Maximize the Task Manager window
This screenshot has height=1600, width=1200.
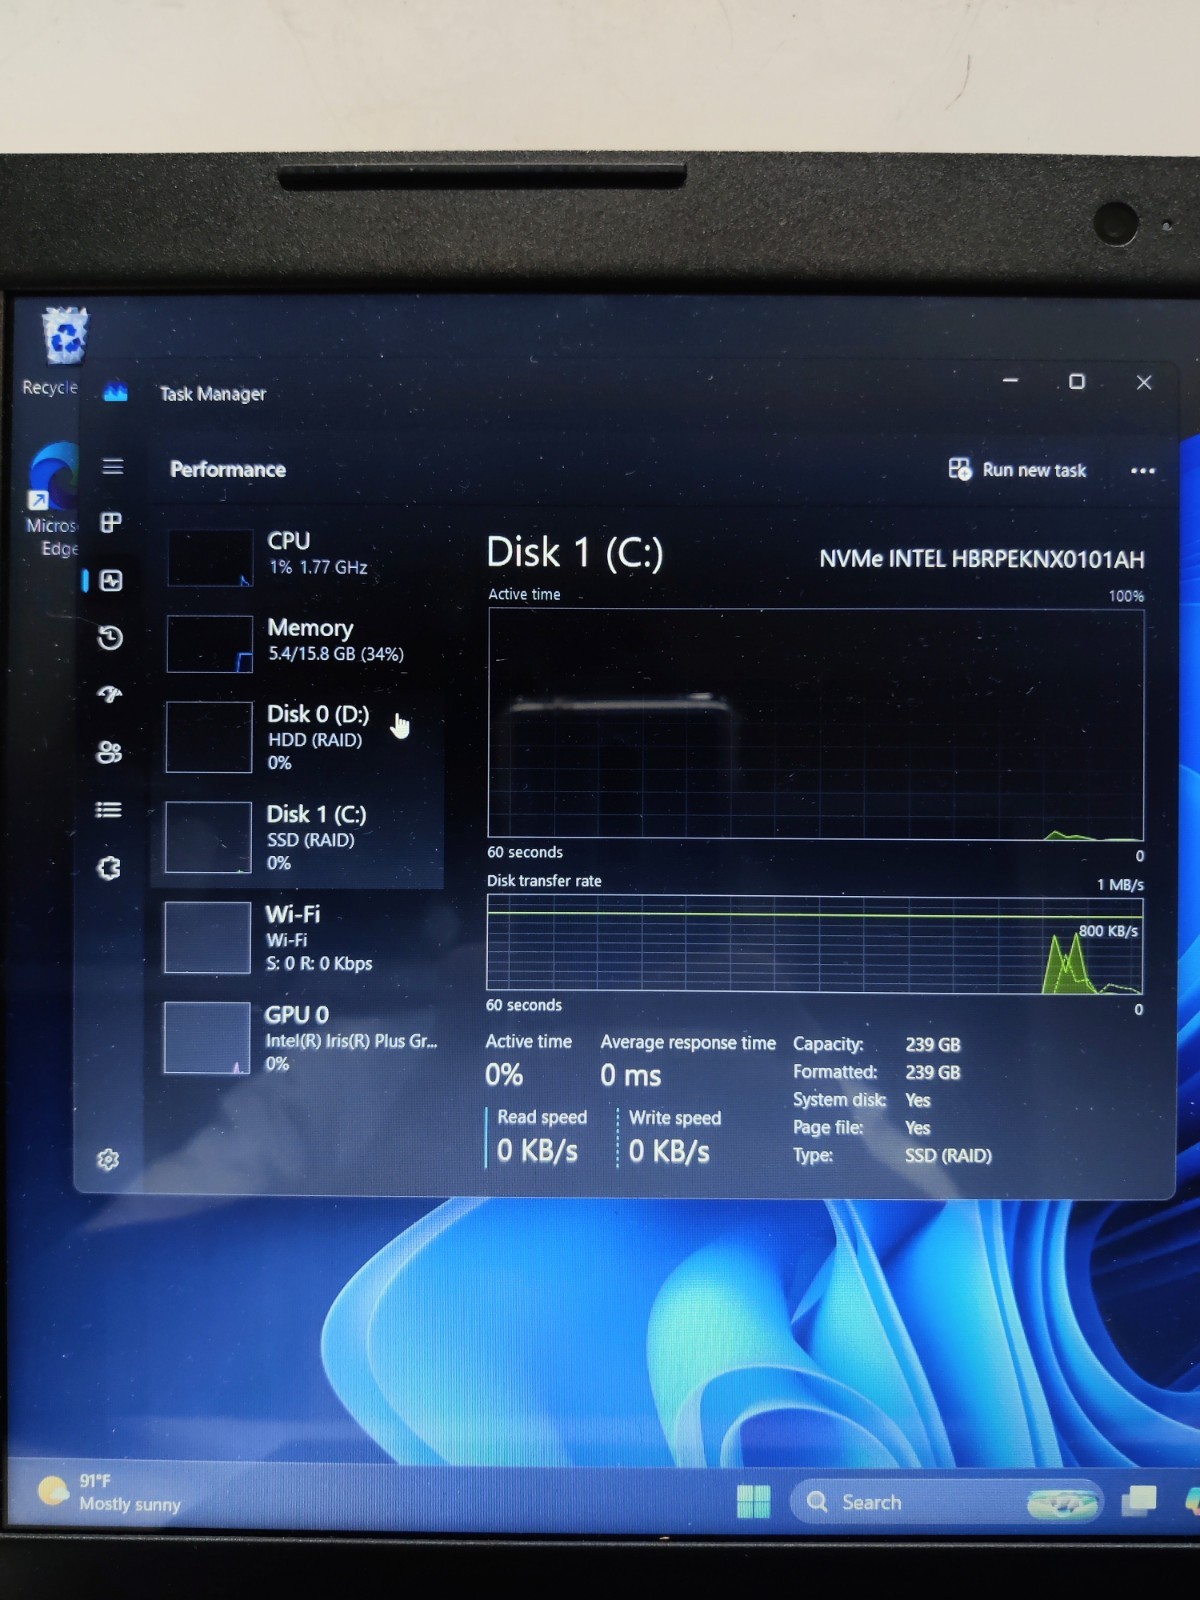pos(1077,382)
